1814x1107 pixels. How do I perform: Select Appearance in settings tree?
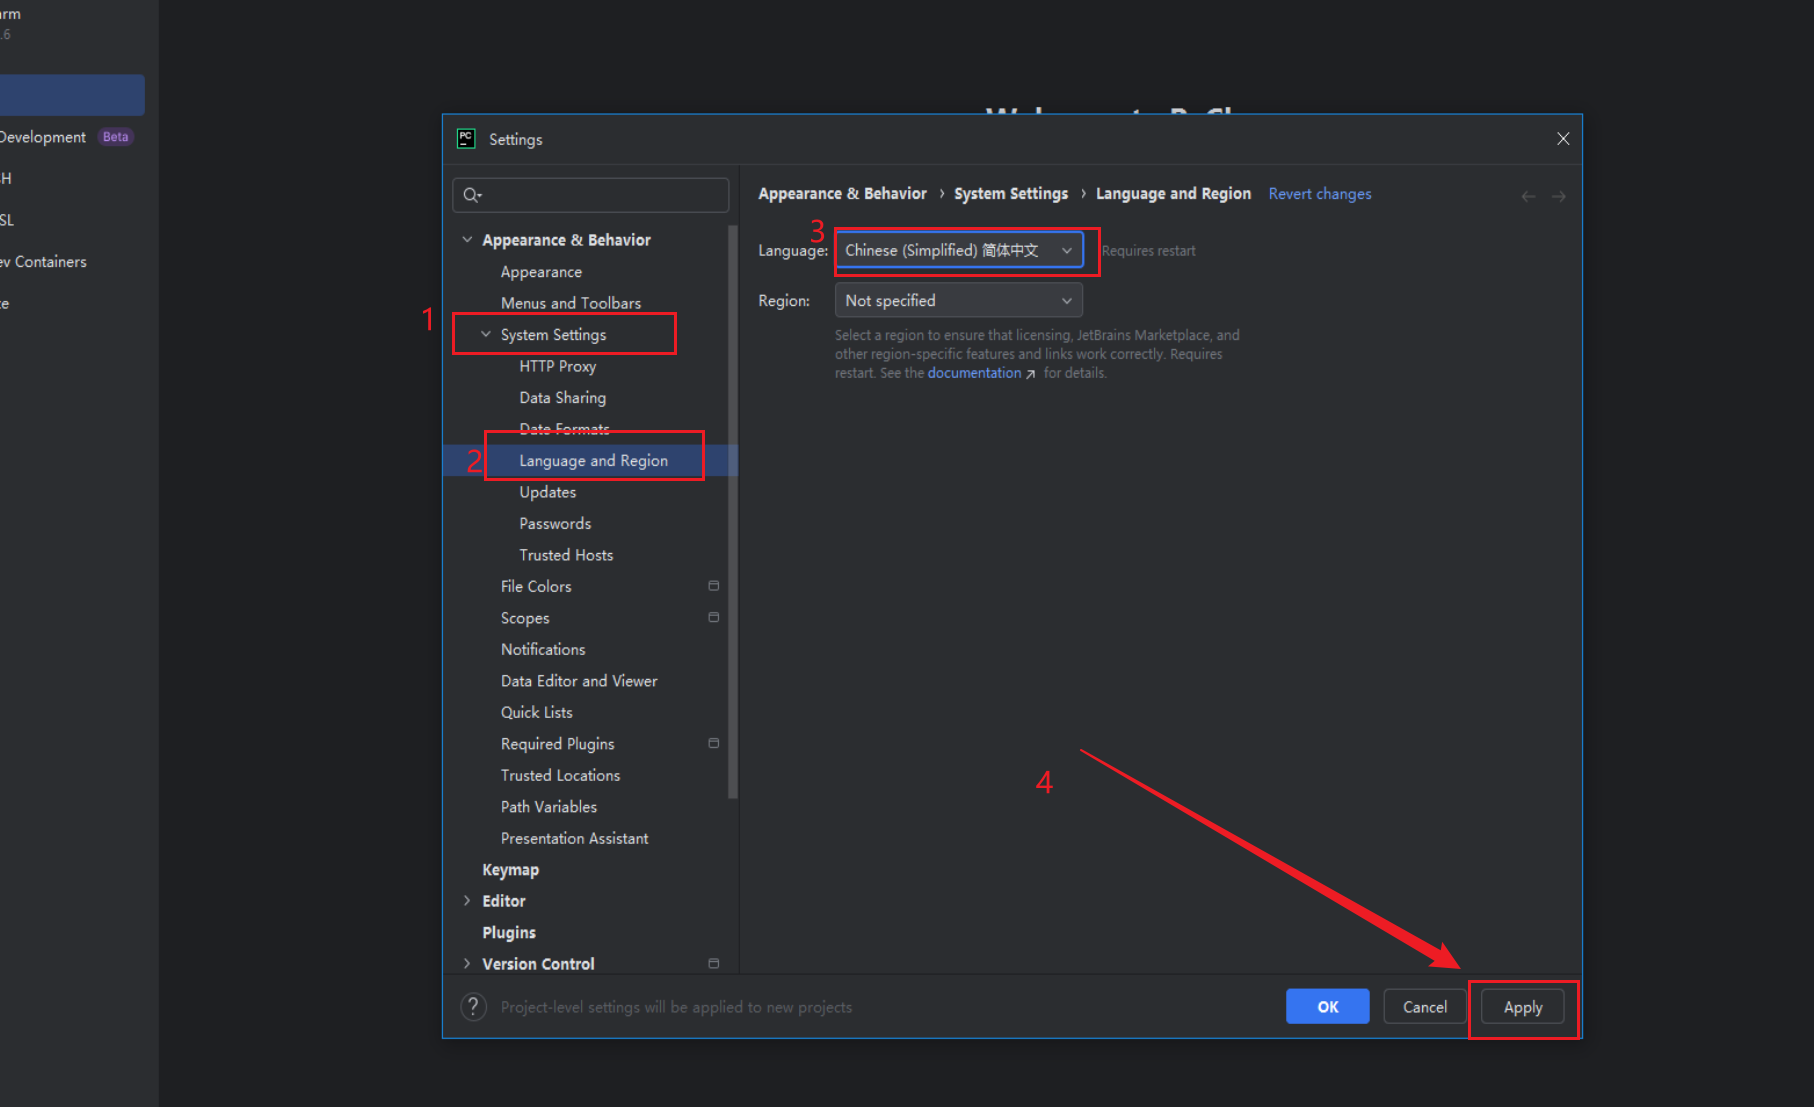click(541, 272)
